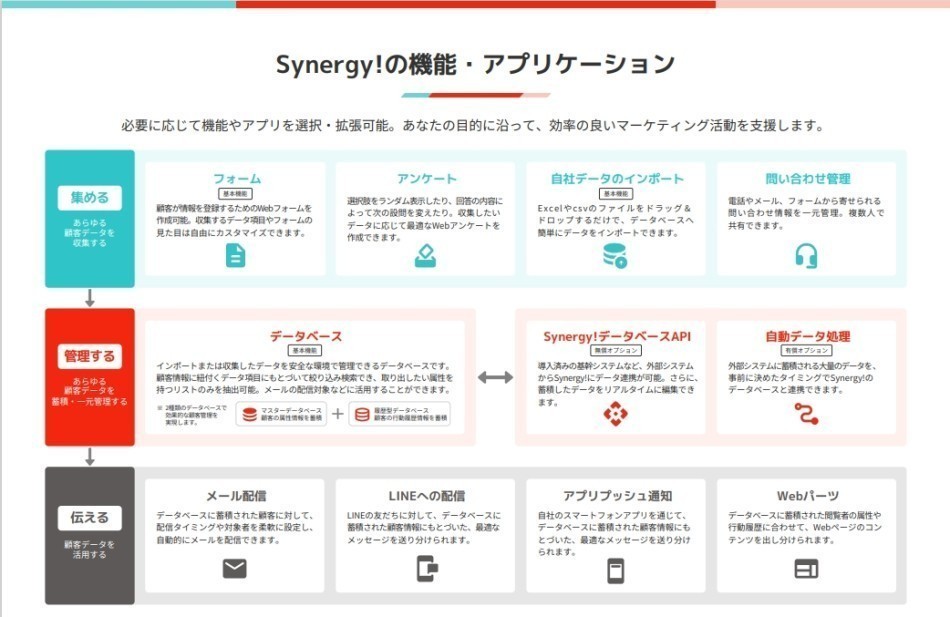The image size is (950, 617).
Task: Click the database import icon
Action: [615, 256]
